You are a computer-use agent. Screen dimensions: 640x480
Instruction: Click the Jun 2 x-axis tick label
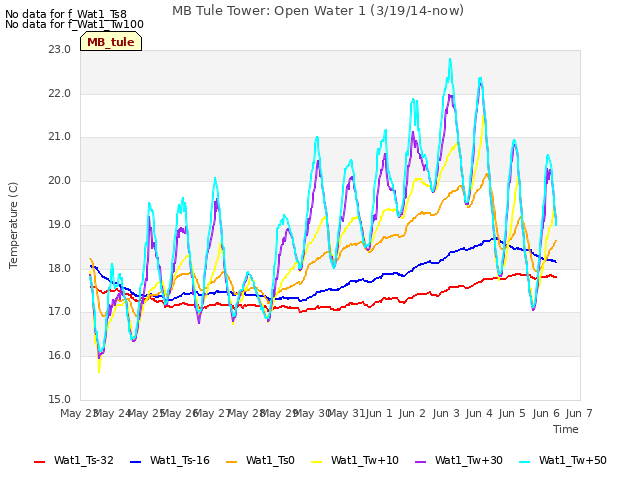coord(412,413)
